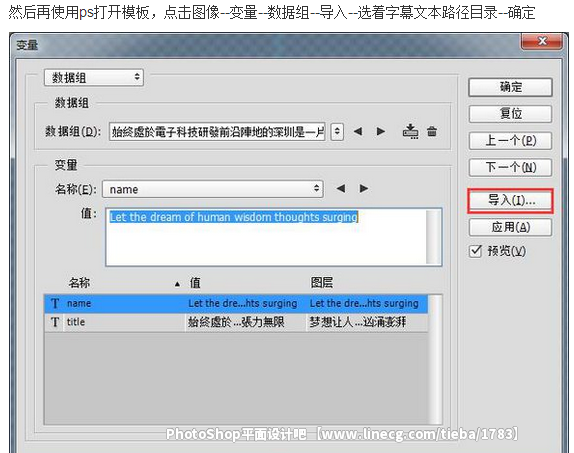The width and height of the screenshot is (574, 453).
Task: Click layer '梦想让人...汹涌澎湃' in title row
Action: pos(358,322)
